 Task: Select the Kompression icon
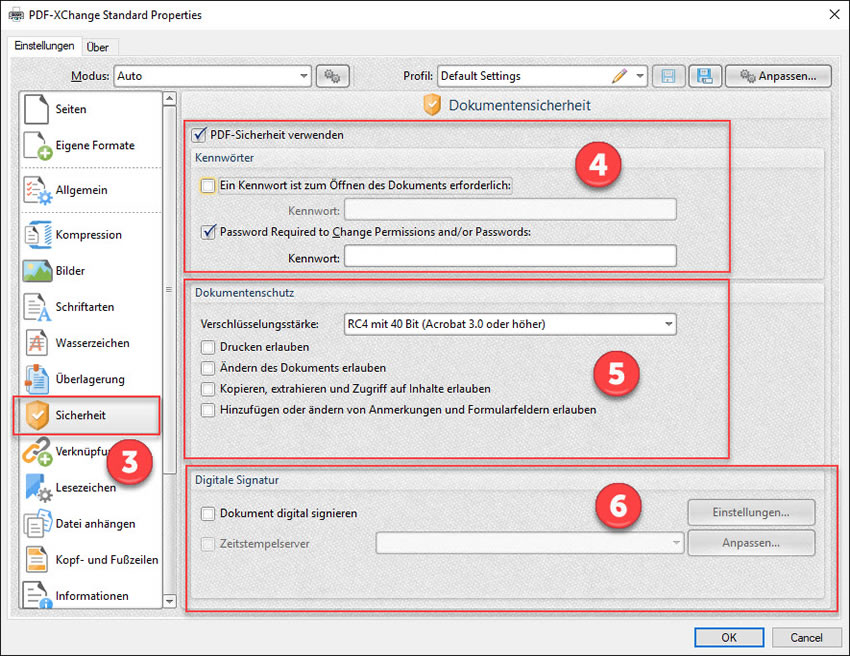click(37, 235)
